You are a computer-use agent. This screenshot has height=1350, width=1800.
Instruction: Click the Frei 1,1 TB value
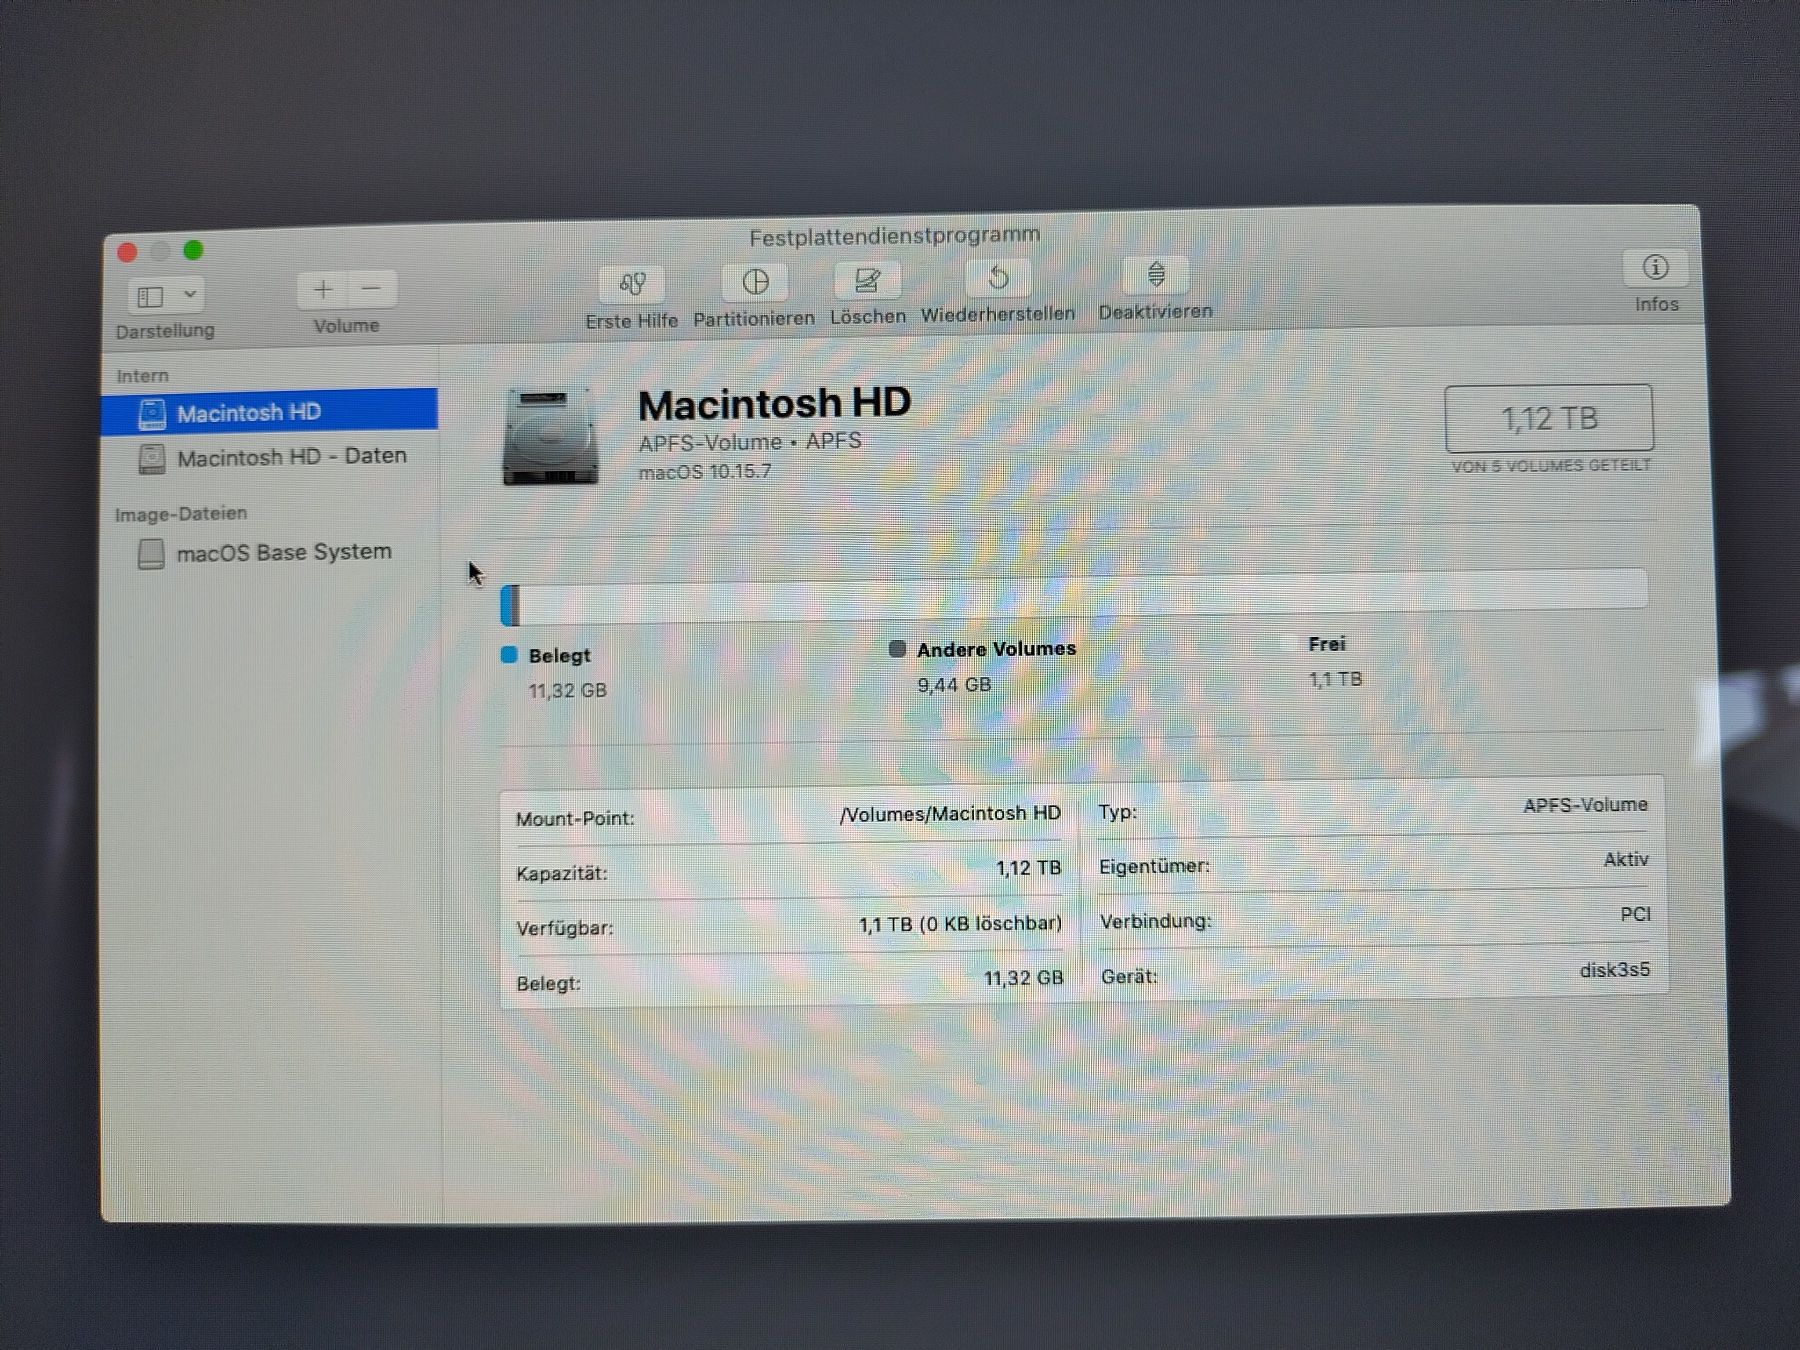(1335, 680)
